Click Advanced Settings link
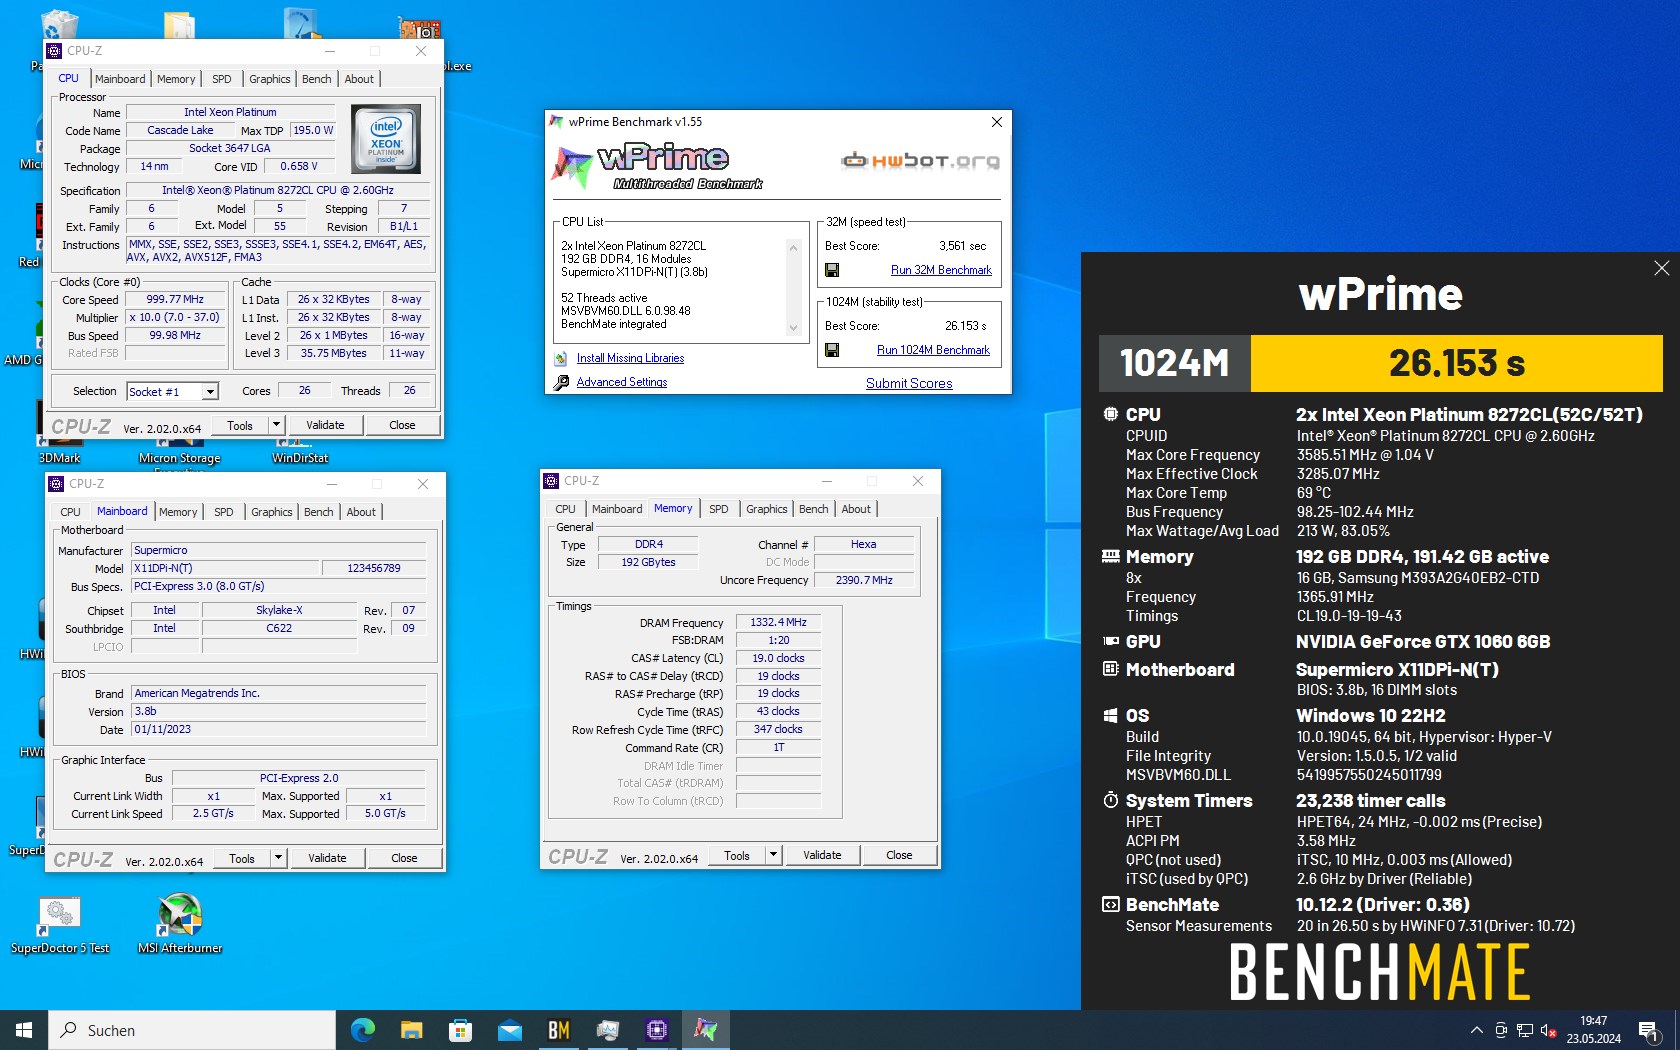This screenshot has width=1680, height=1050. click(x=621, y=382)
